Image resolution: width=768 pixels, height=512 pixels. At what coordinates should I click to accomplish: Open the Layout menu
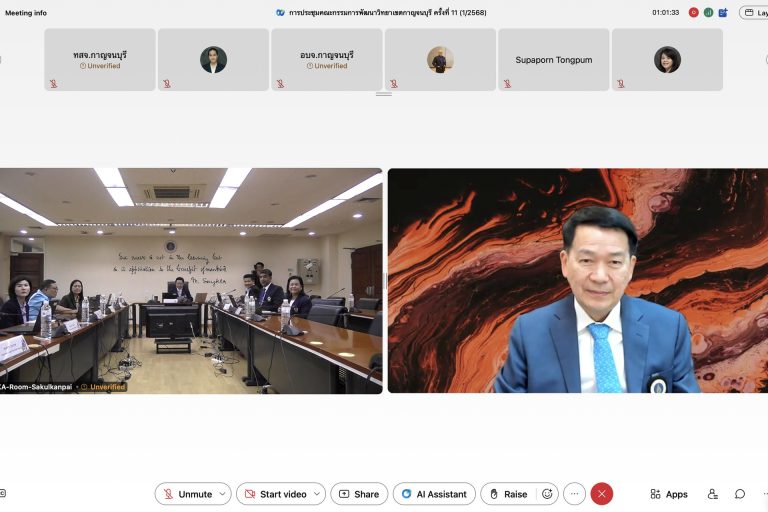[755, 13]
